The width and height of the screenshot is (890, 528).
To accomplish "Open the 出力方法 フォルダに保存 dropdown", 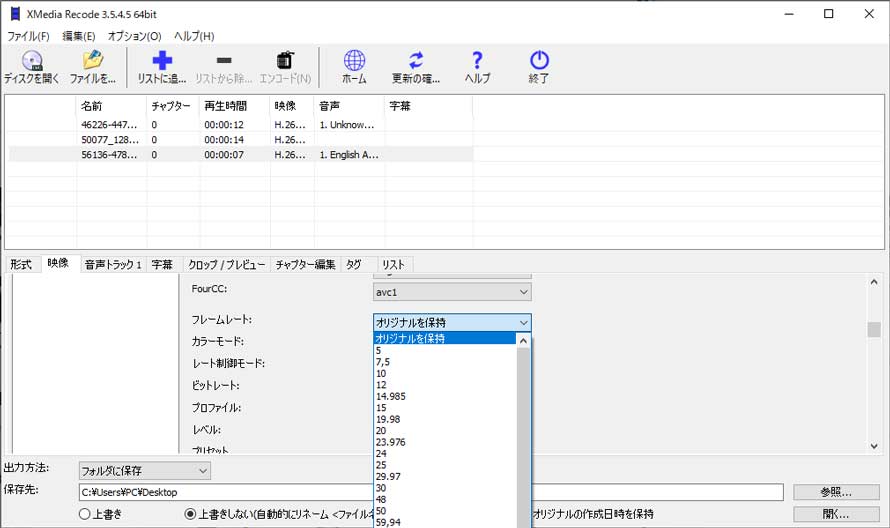I will tap(144, 471).
